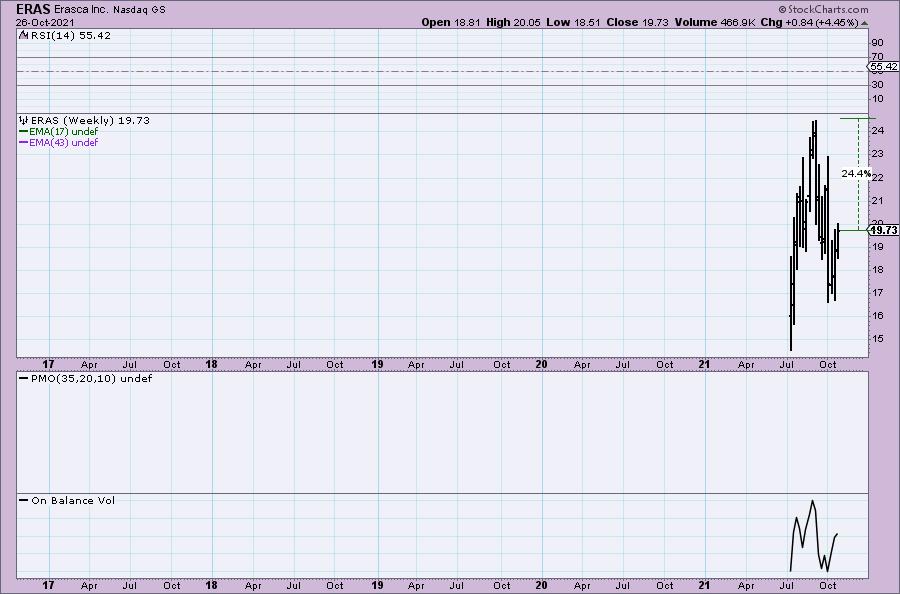The height and width of the screenshot is (594, 900).
Task: Click the 19.73 current price tag
Action: pyautogui.click(x=883, y=230)
